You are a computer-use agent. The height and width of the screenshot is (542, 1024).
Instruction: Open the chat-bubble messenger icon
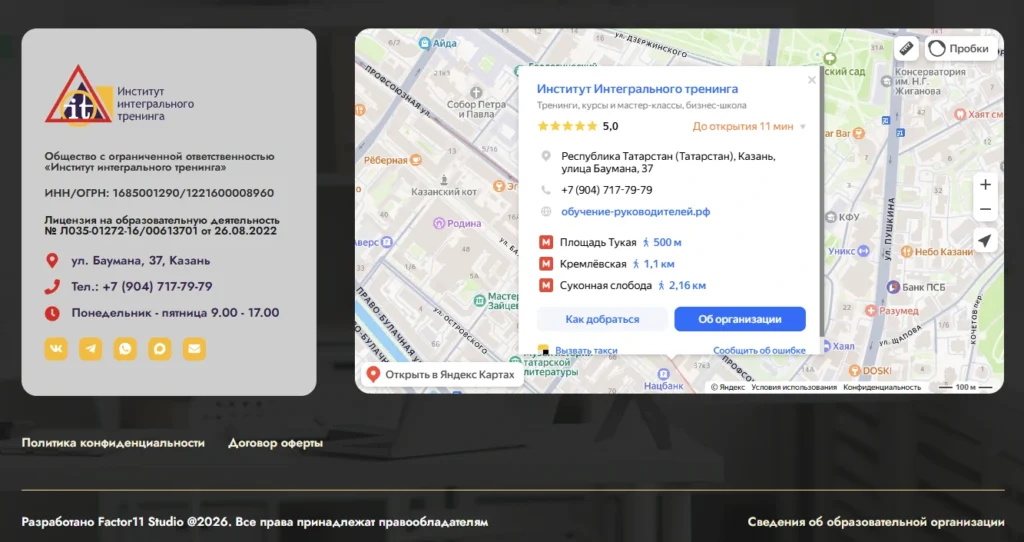click(x=159, y=349)
